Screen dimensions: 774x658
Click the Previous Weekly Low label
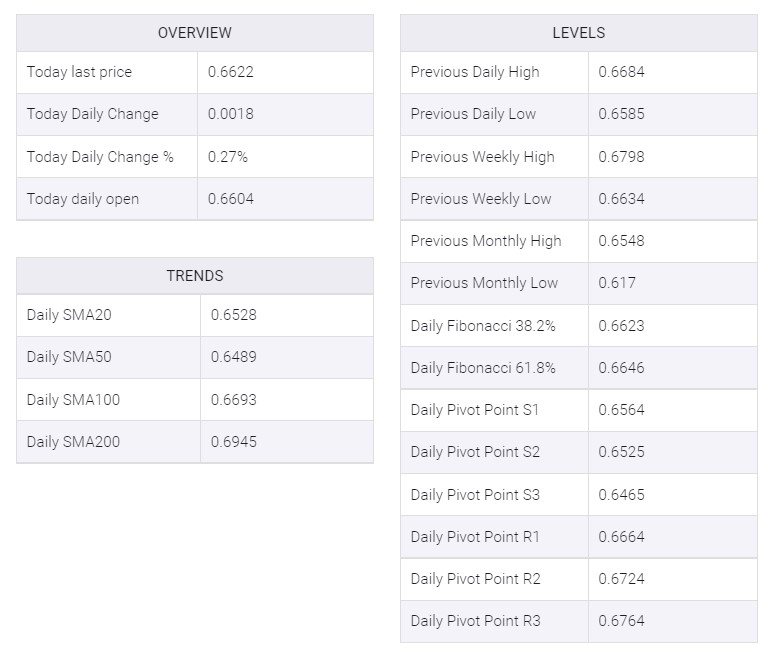[481, 199]
